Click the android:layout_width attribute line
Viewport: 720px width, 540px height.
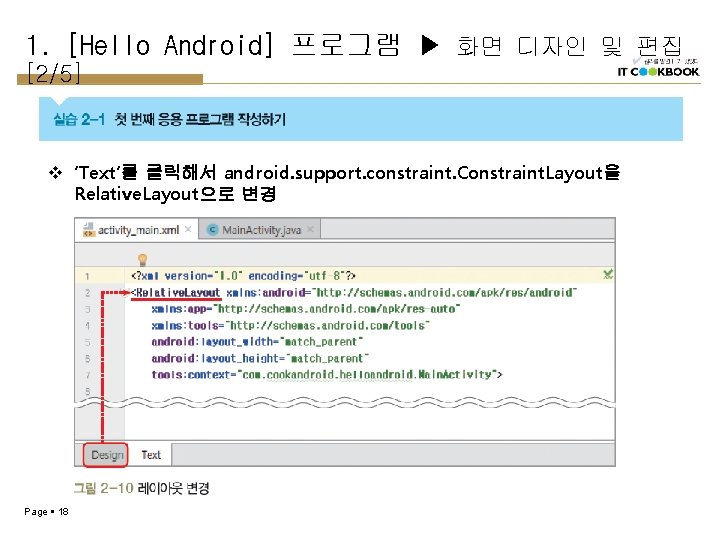pos(257,342)
